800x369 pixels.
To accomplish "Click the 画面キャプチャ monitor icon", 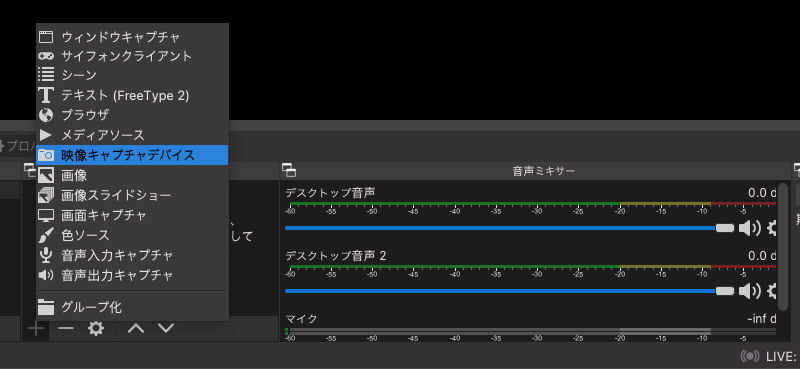I will coord(46,215).
